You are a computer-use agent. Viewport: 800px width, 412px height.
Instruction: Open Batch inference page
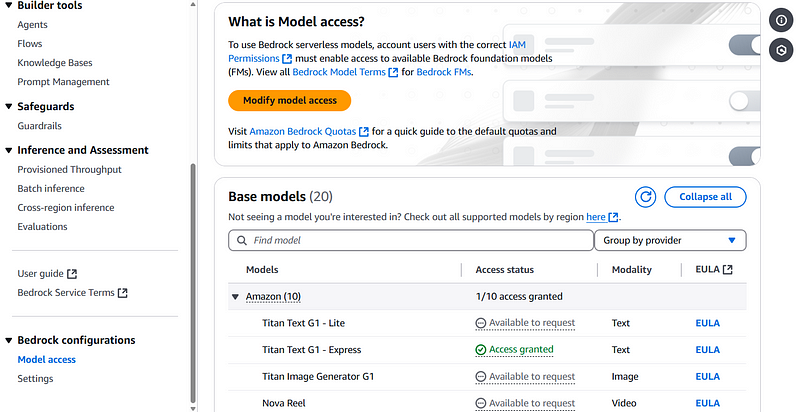tap(51, 189)
